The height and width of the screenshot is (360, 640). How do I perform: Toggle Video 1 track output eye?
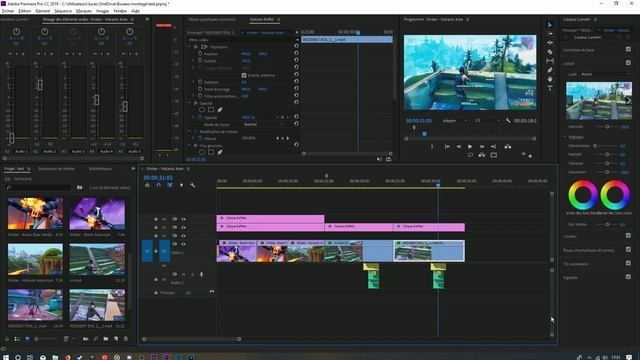tap(184, 244)
